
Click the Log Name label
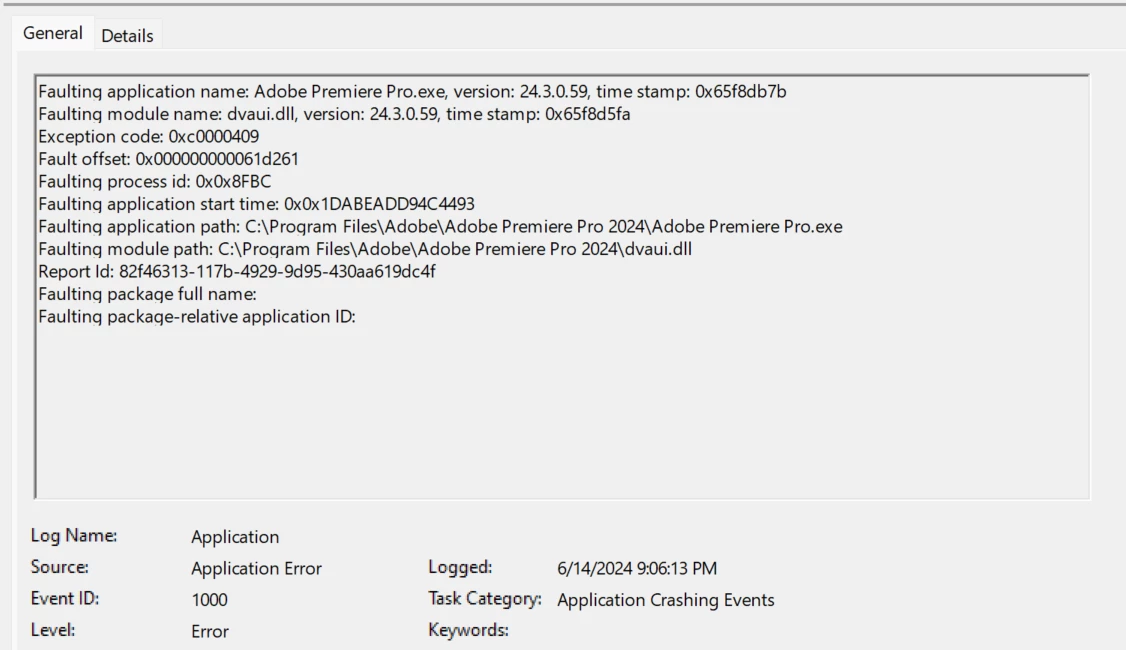[x=73, y=536]
